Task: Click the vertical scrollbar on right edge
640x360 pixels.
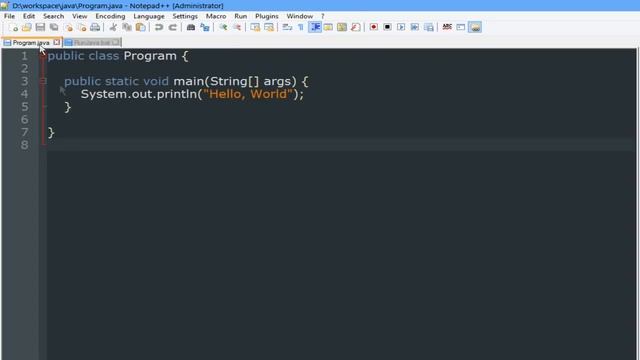Action: (x=638, y=204)
